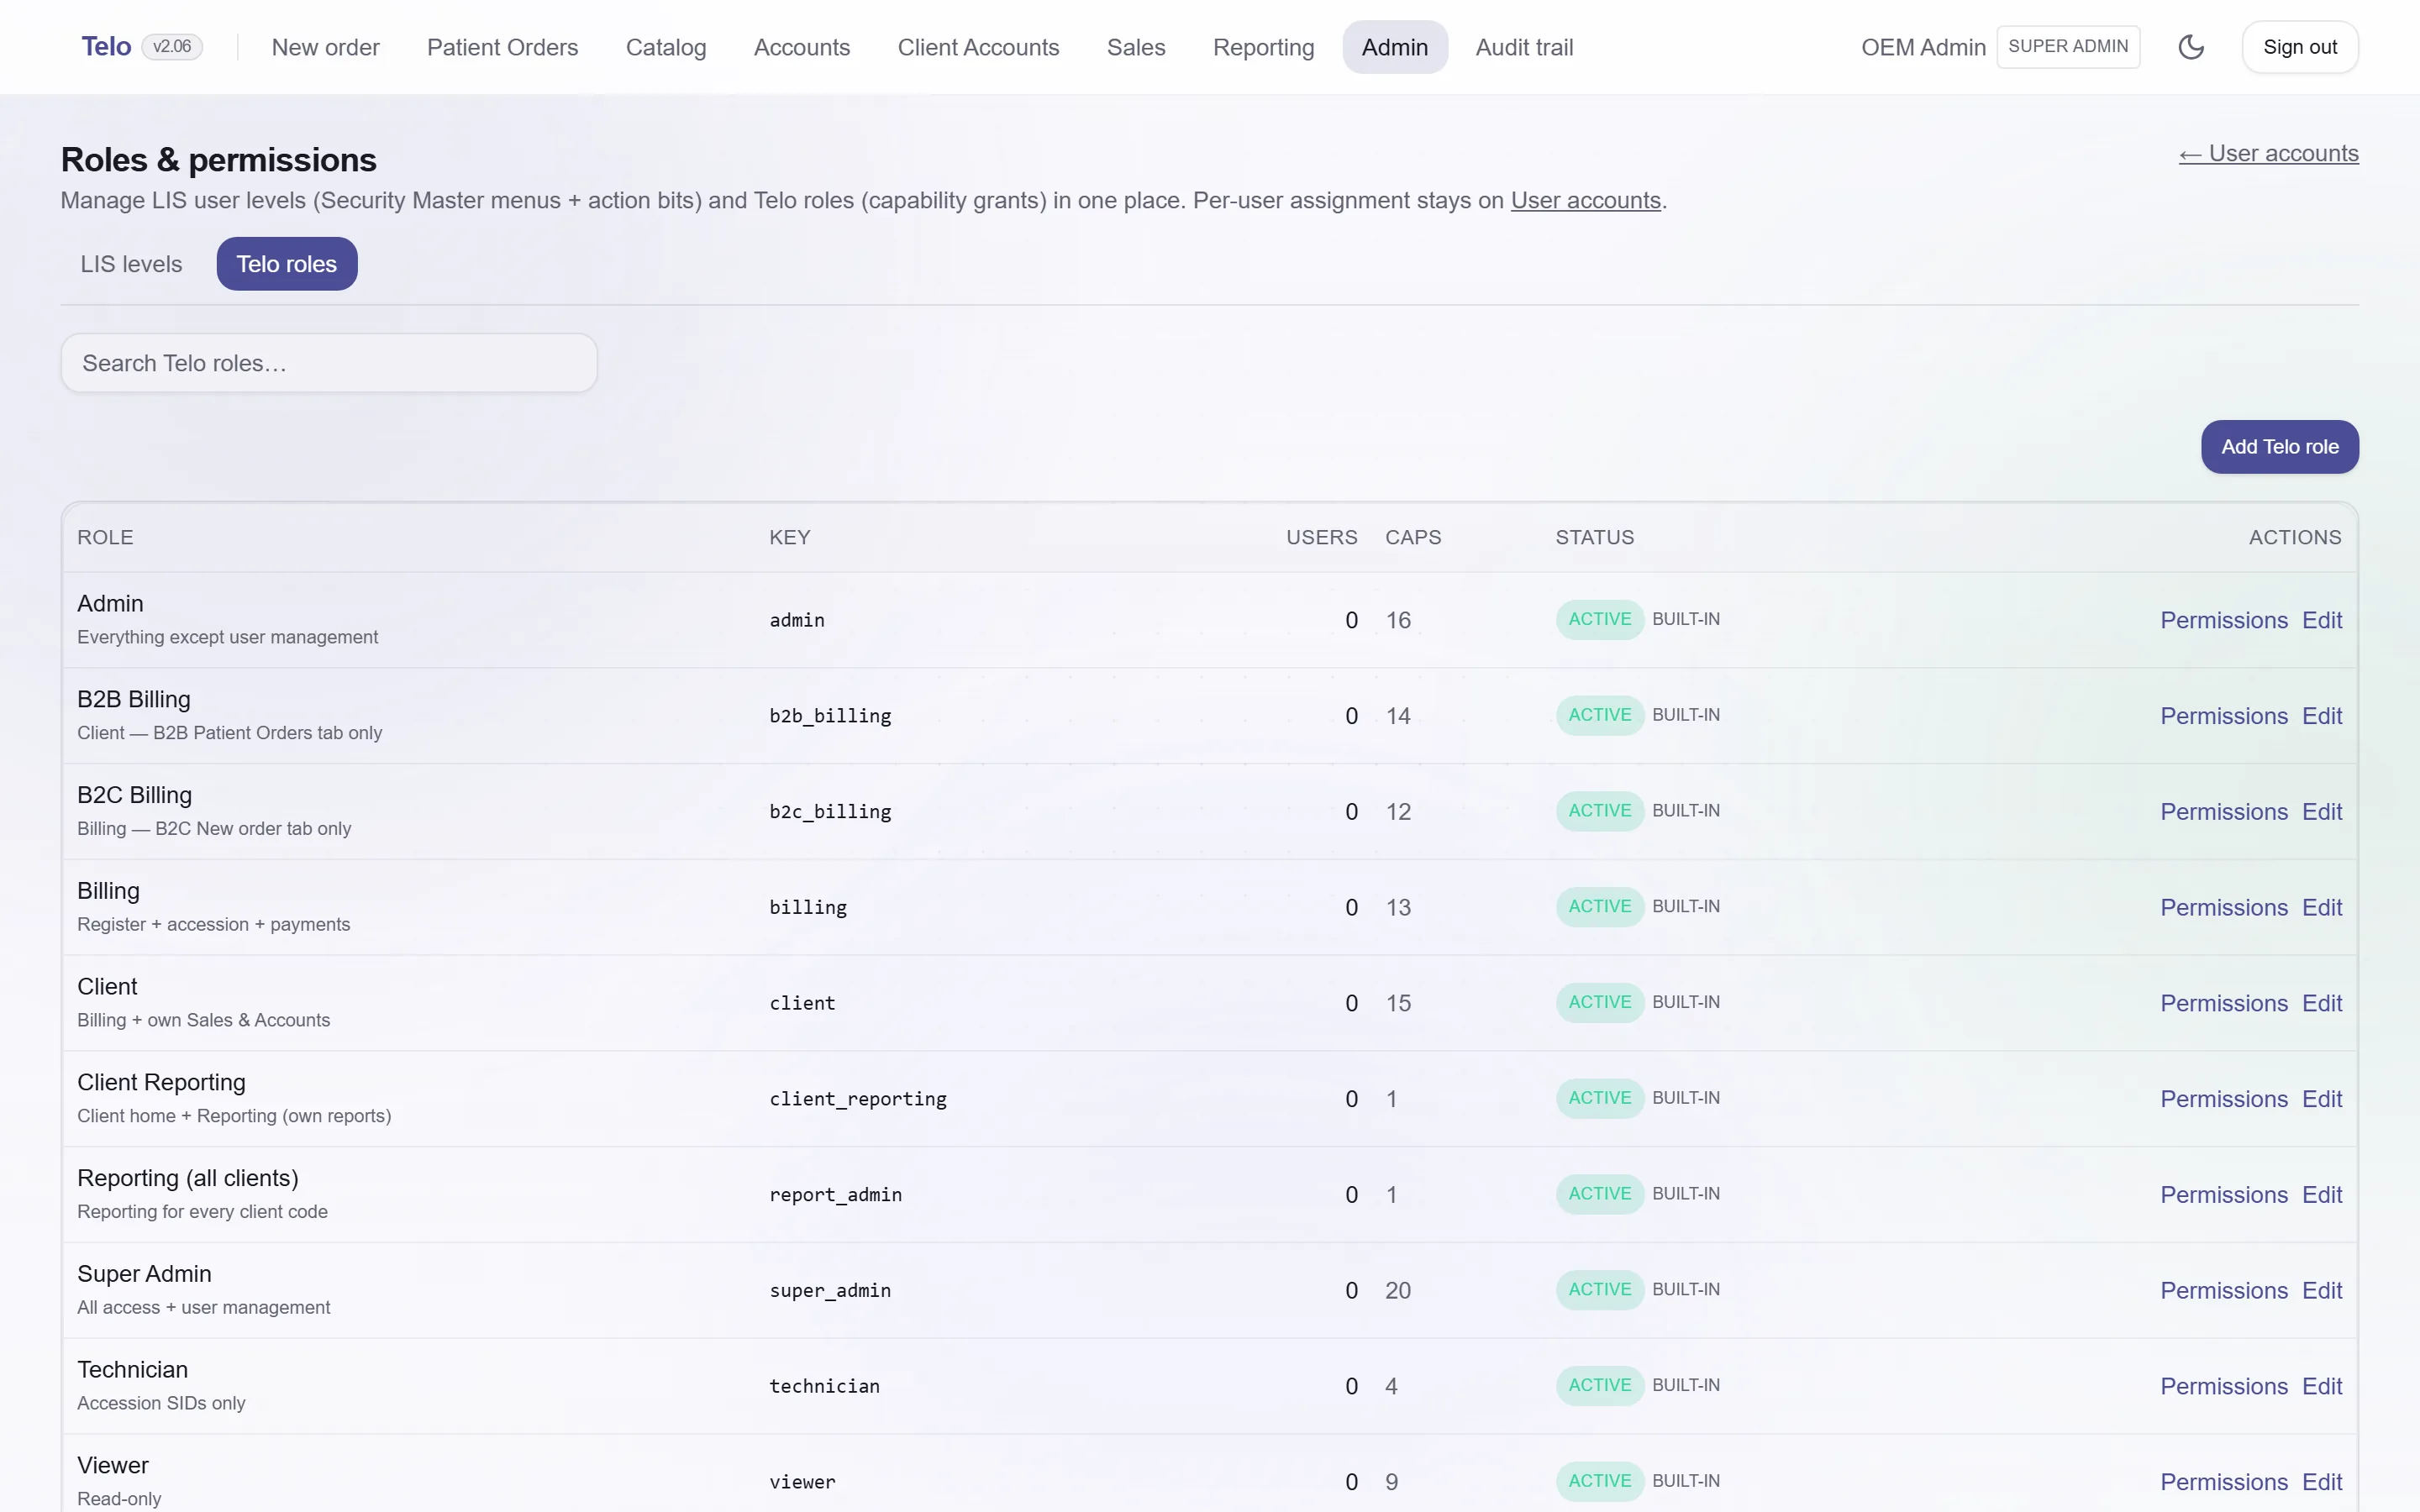The height and width of the screenshot is (1512, 2420).
Task: Open Permissions for B2C Billing
Action: (x=2223, y=812)
